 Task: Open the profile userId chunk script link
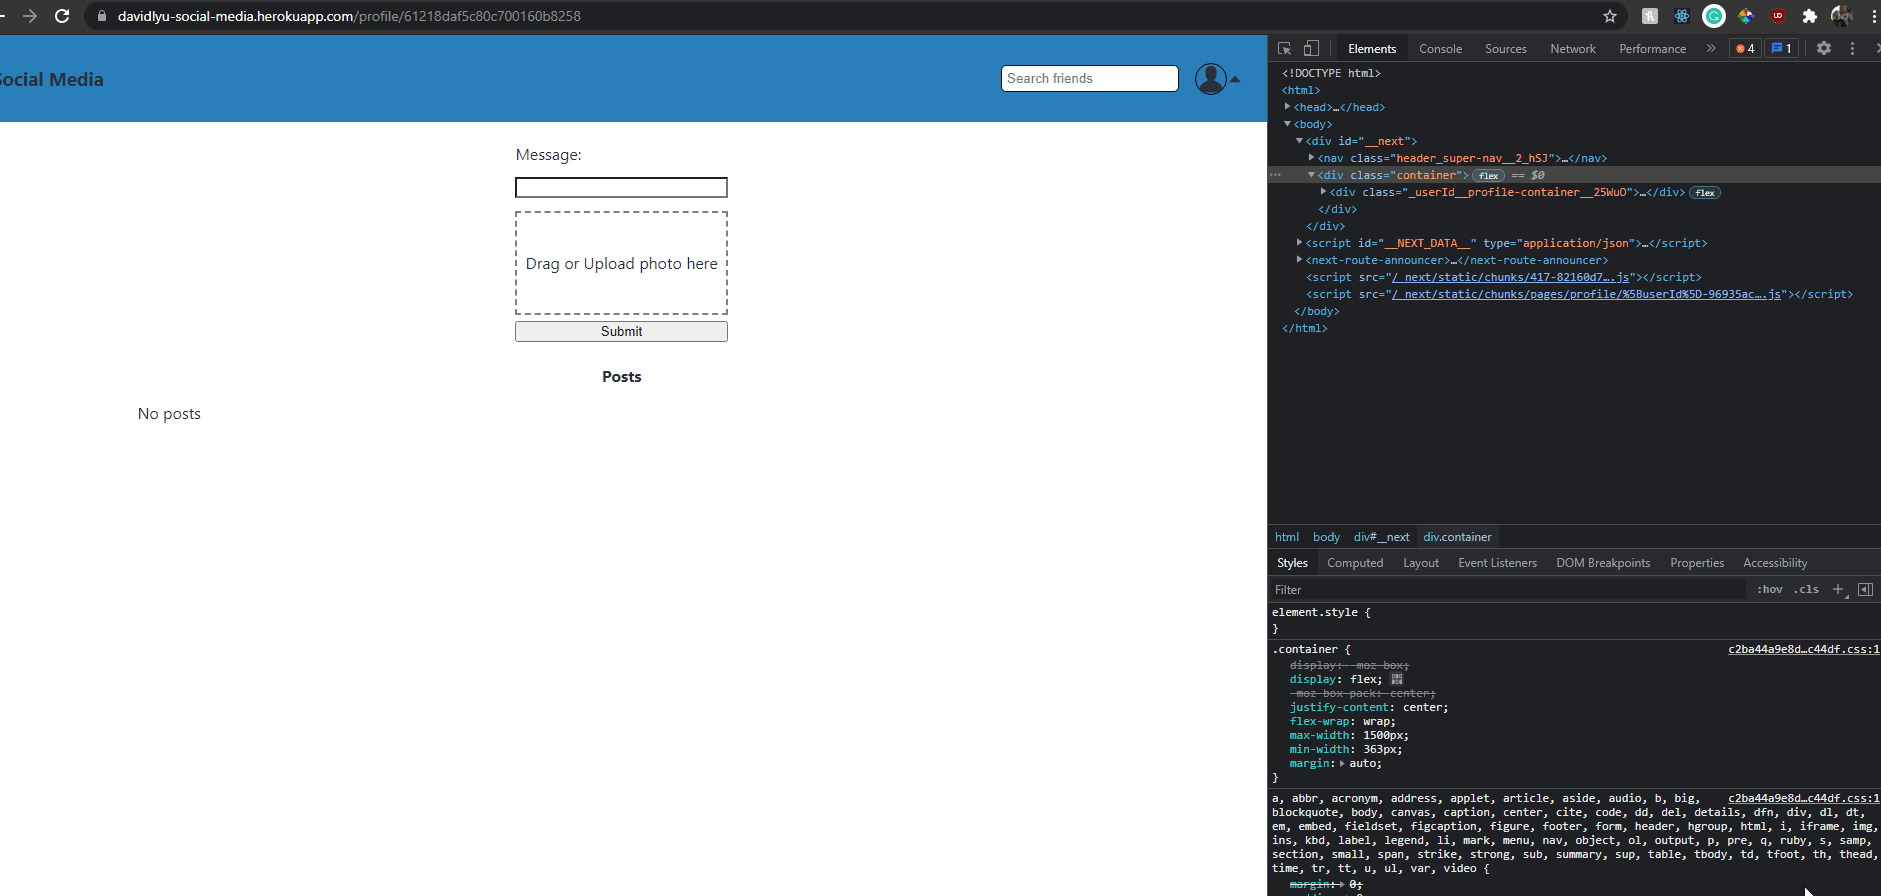[x=1587, y=294]
